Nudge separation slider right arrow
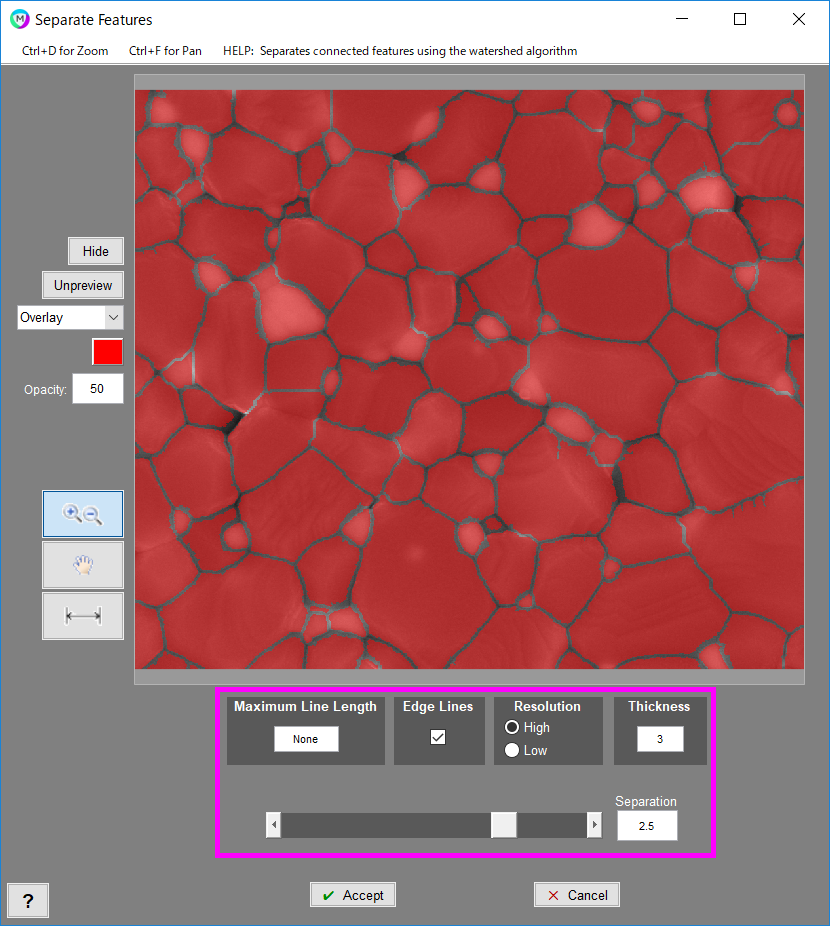The image size is (830, 926). click(594, 825)
